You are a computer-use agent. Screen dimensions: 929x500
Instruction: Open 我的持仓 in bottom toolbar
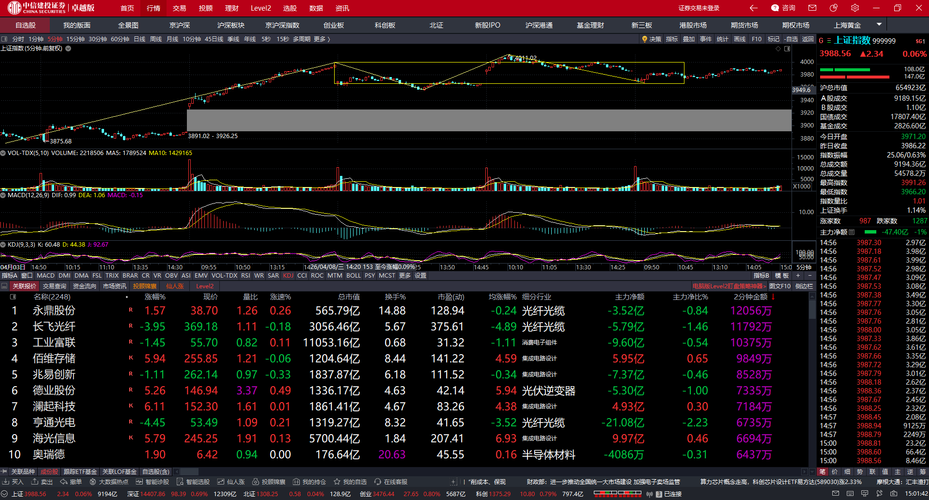pos(309,482)
